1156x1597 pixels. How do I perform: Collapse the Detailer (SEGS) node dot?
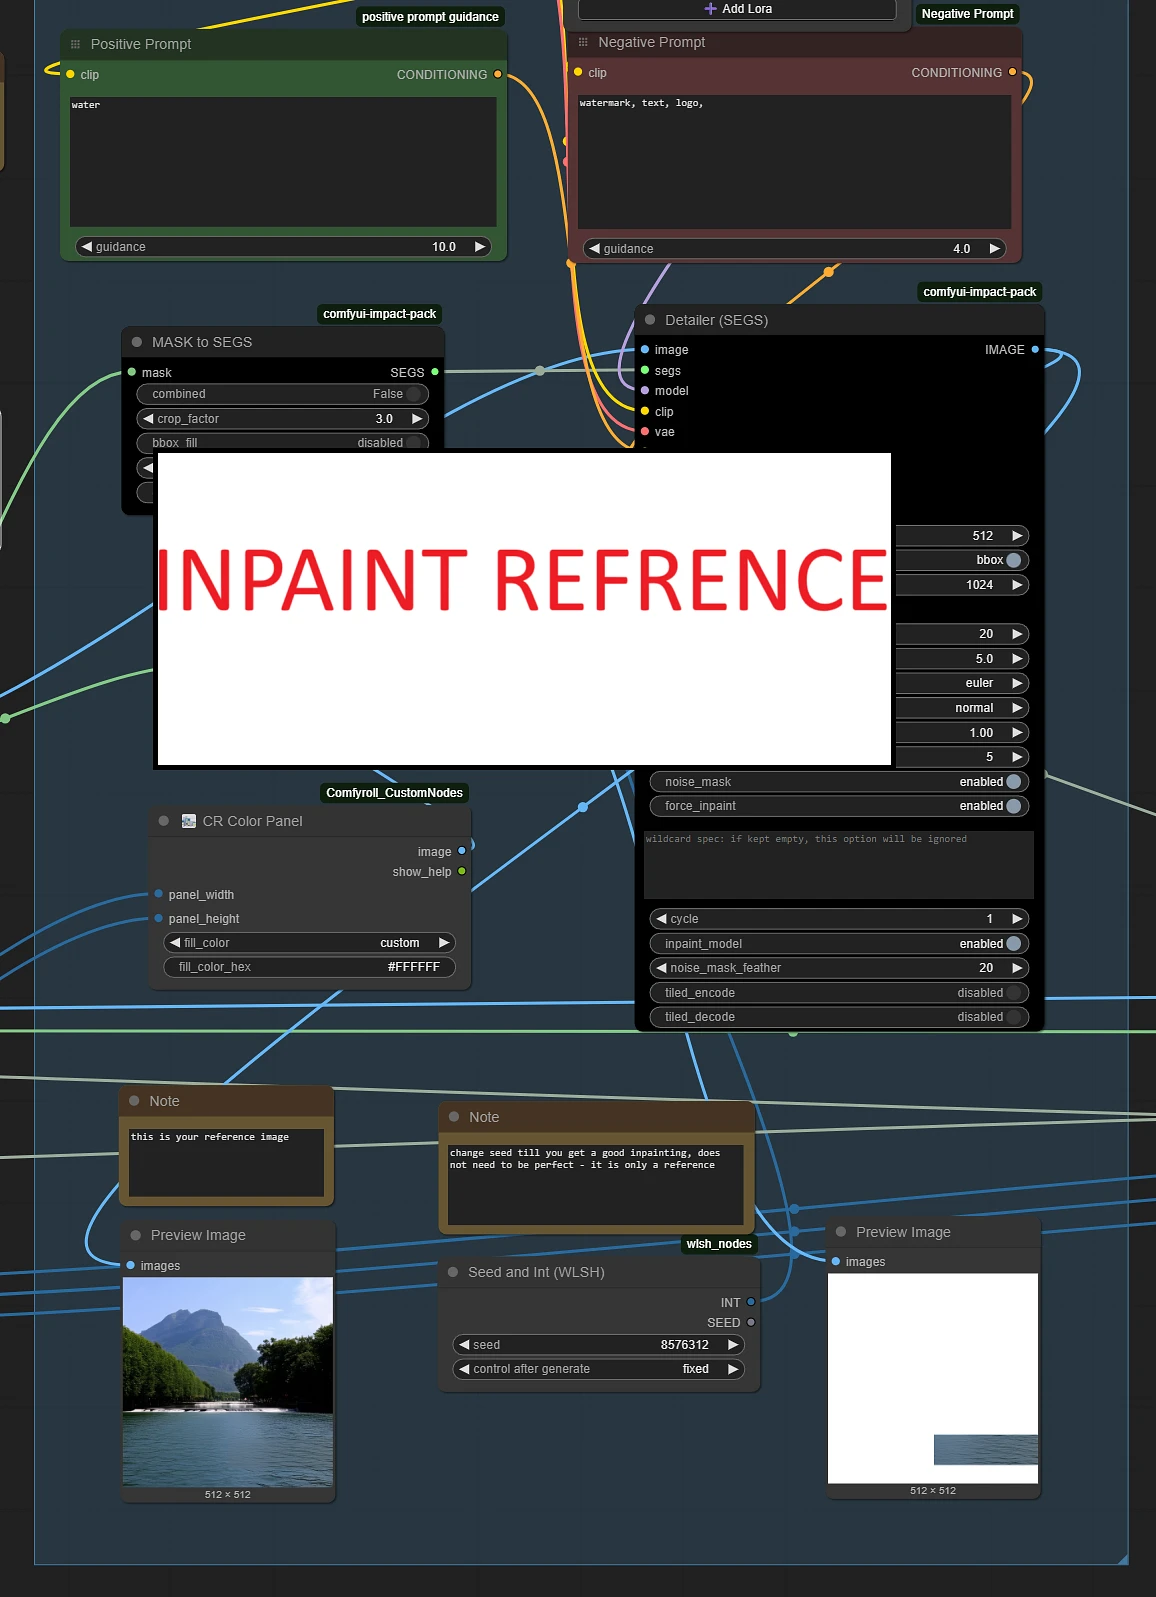pos(650,320)
